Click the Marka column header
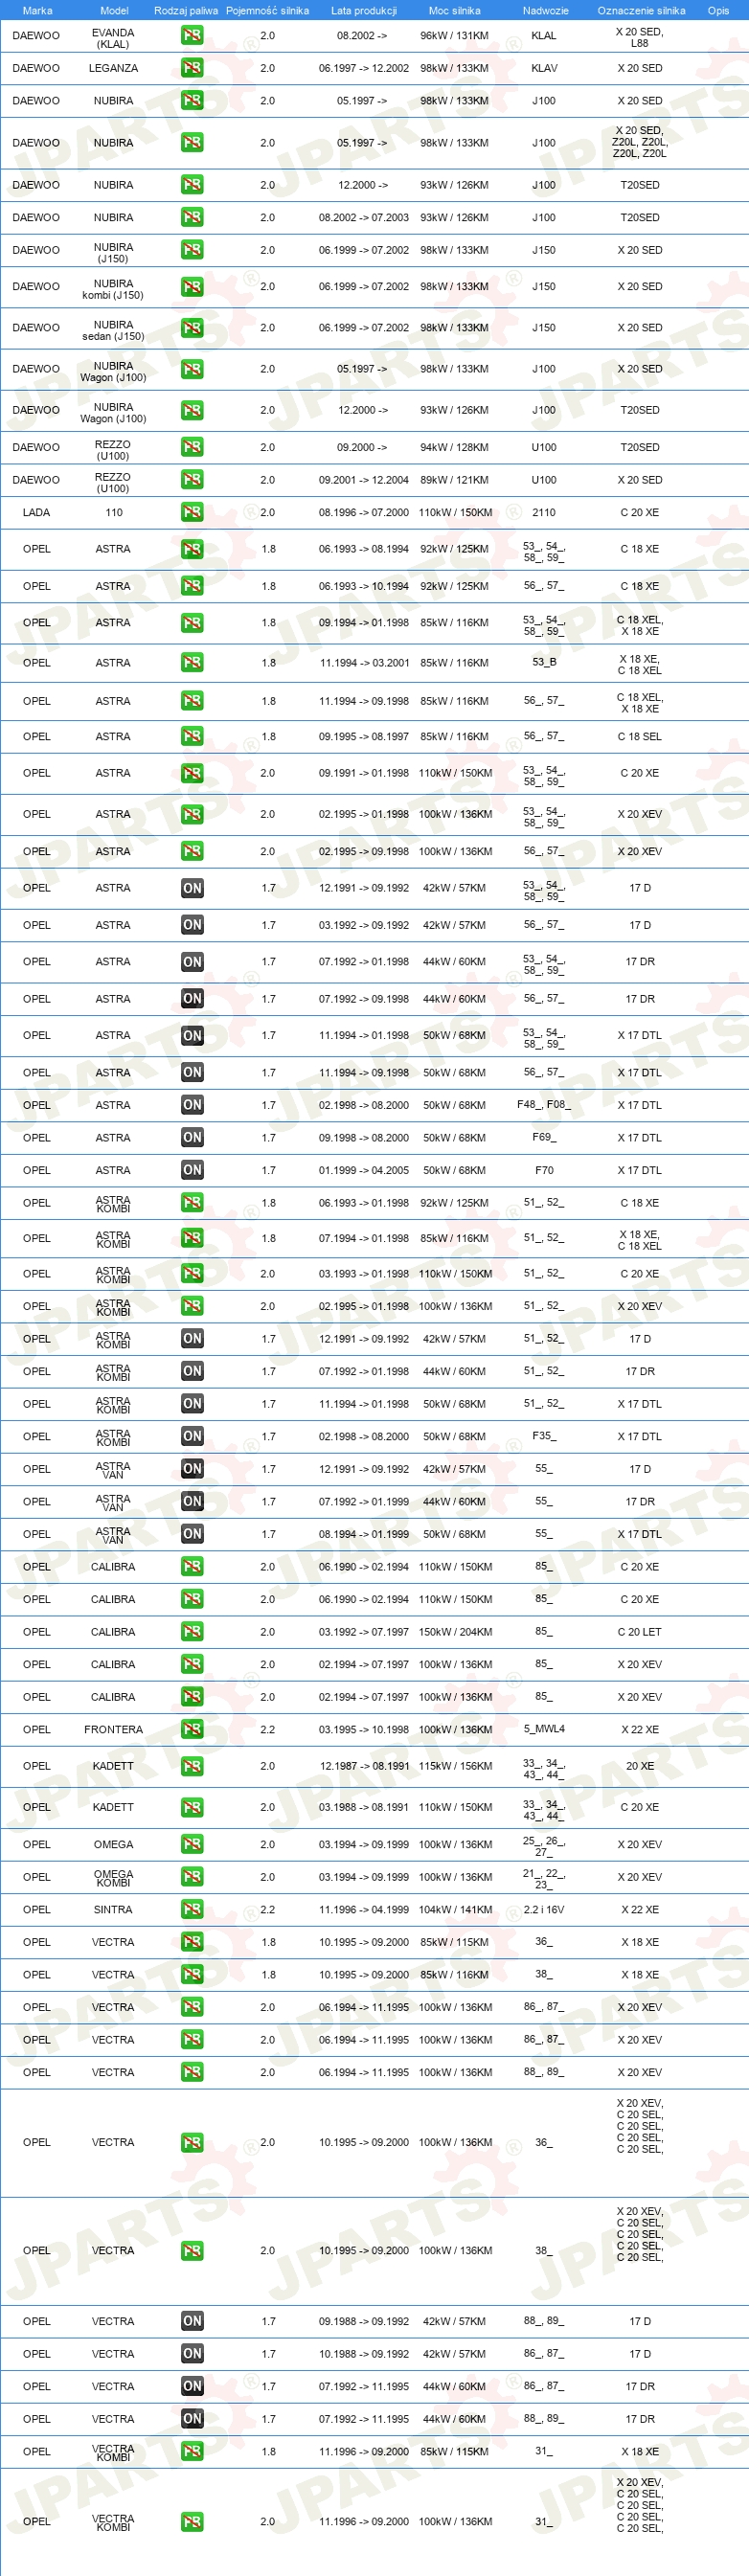 click(37, 10)
